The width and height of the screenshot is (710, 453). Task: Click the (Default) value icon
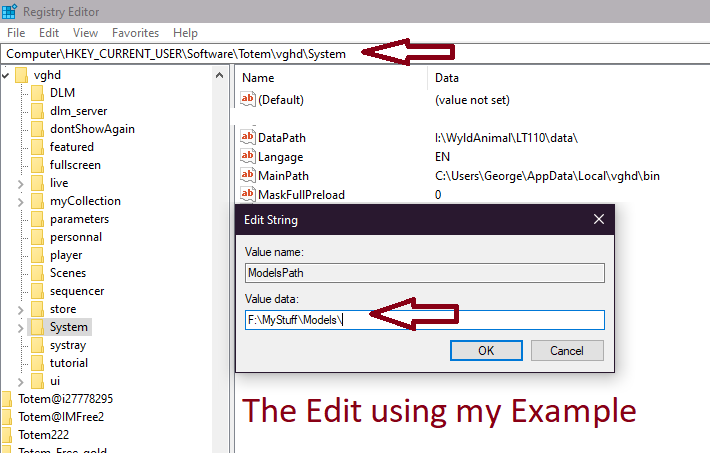coord(249,99)
